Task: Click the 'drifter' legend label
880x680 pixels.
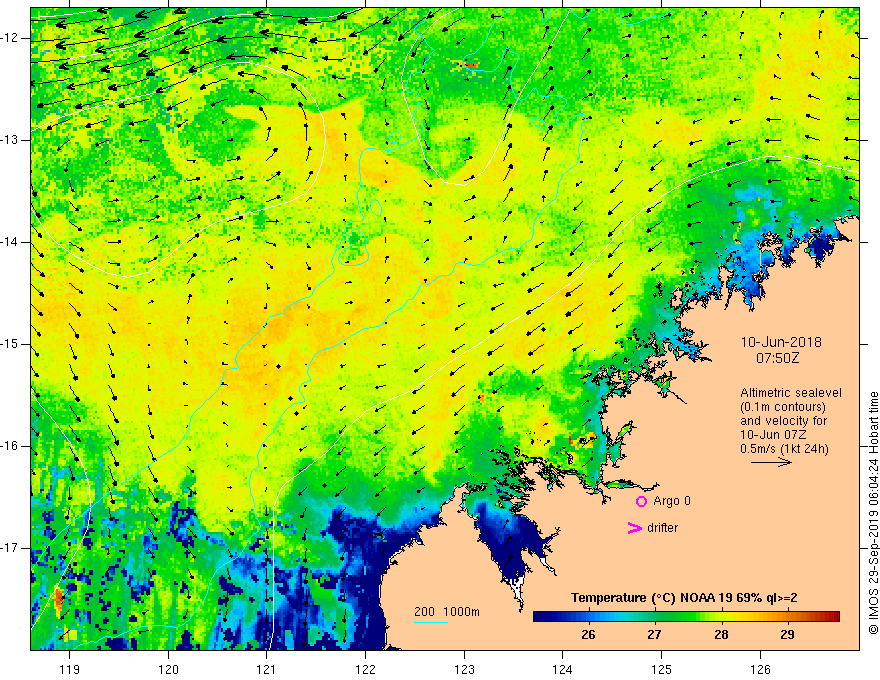Action: (x=662, y=528)
